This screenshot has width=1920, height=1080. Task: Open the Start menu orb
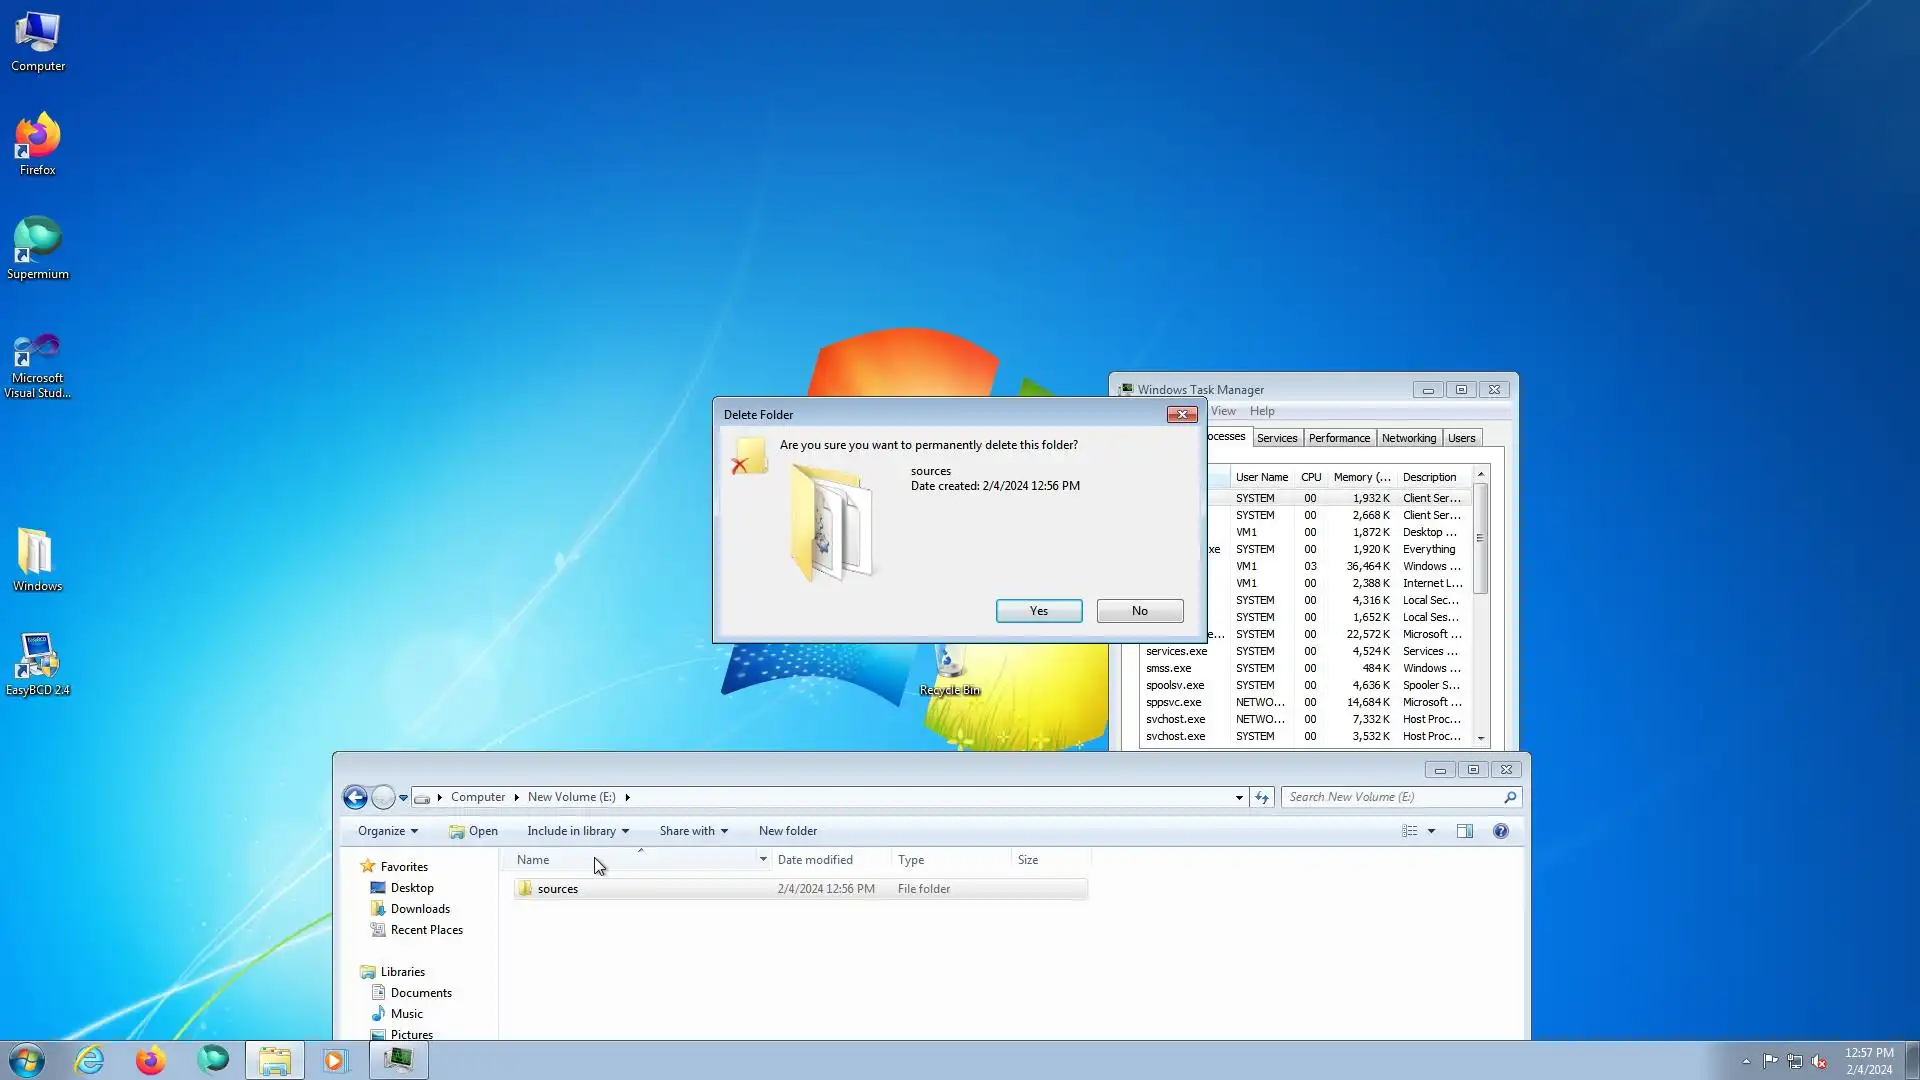(27, 1060)
